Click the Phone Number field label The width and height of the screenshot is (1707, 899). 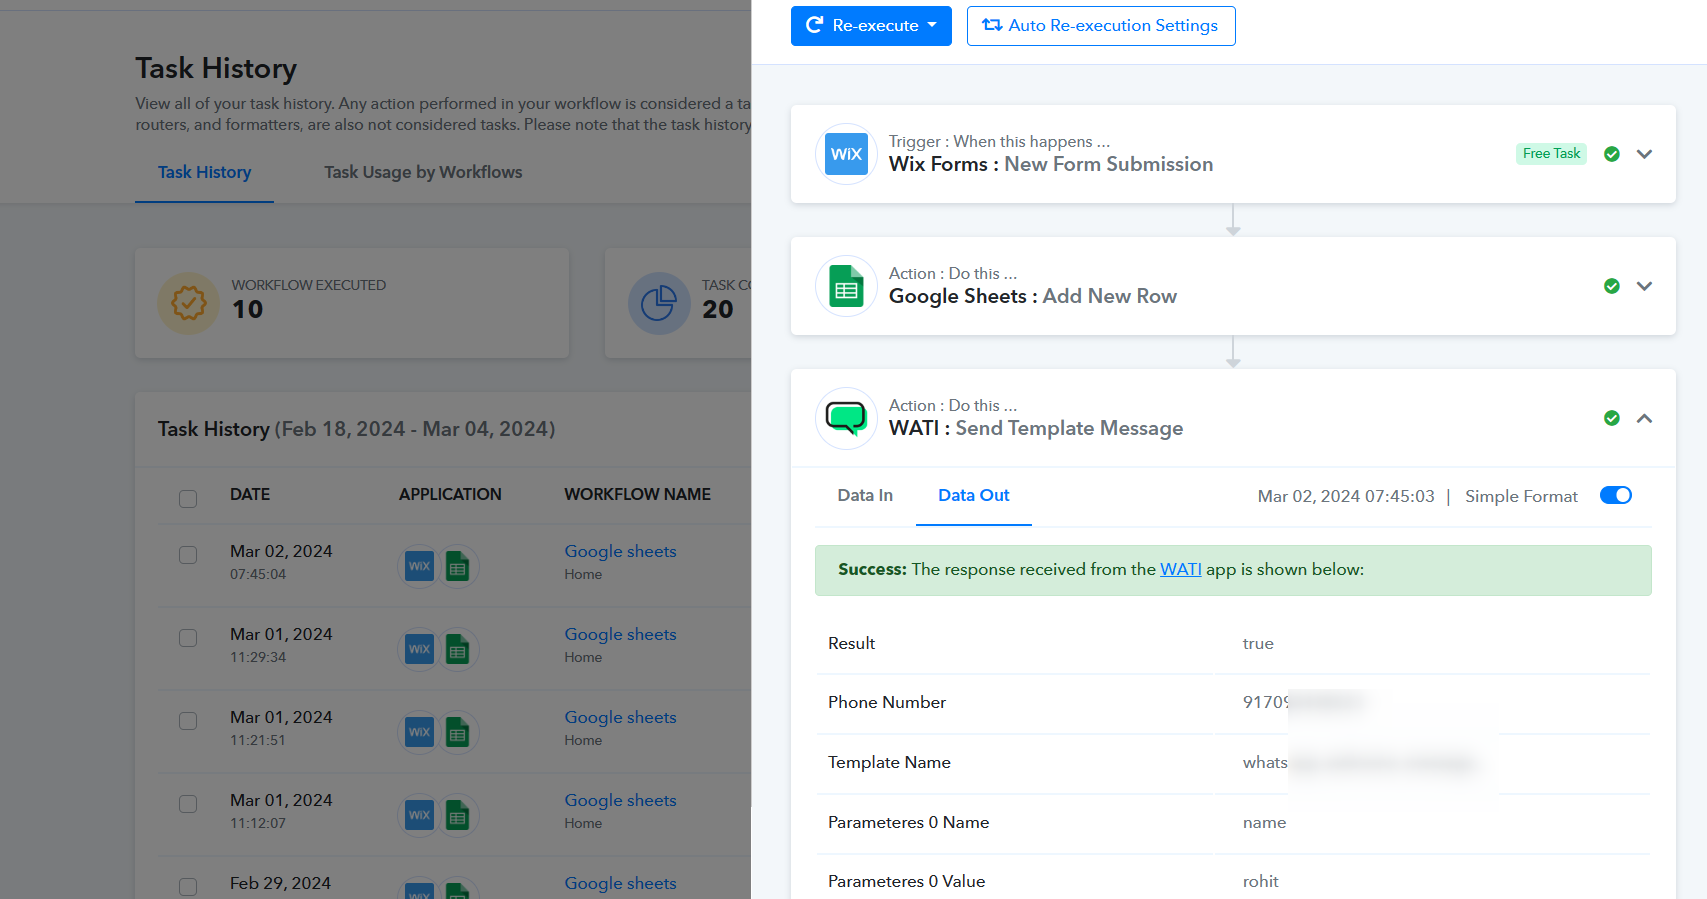pos(887,702)
